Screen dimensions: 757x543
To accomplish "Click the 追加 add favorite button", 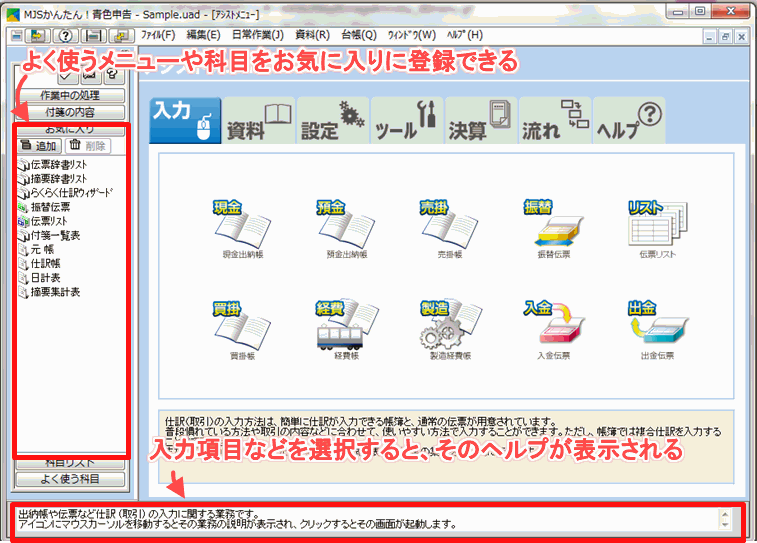I will 40,146.
